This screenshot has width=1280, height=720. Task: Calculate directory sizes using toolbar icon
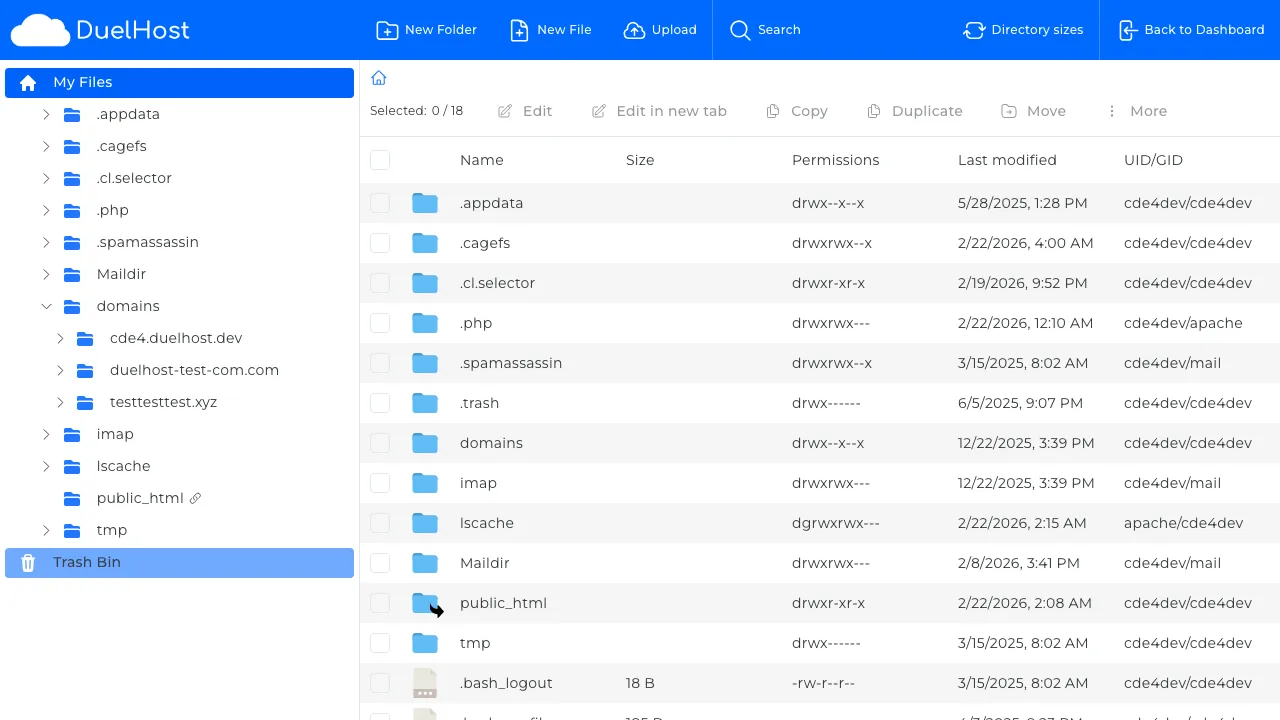tap(1023, 30)
